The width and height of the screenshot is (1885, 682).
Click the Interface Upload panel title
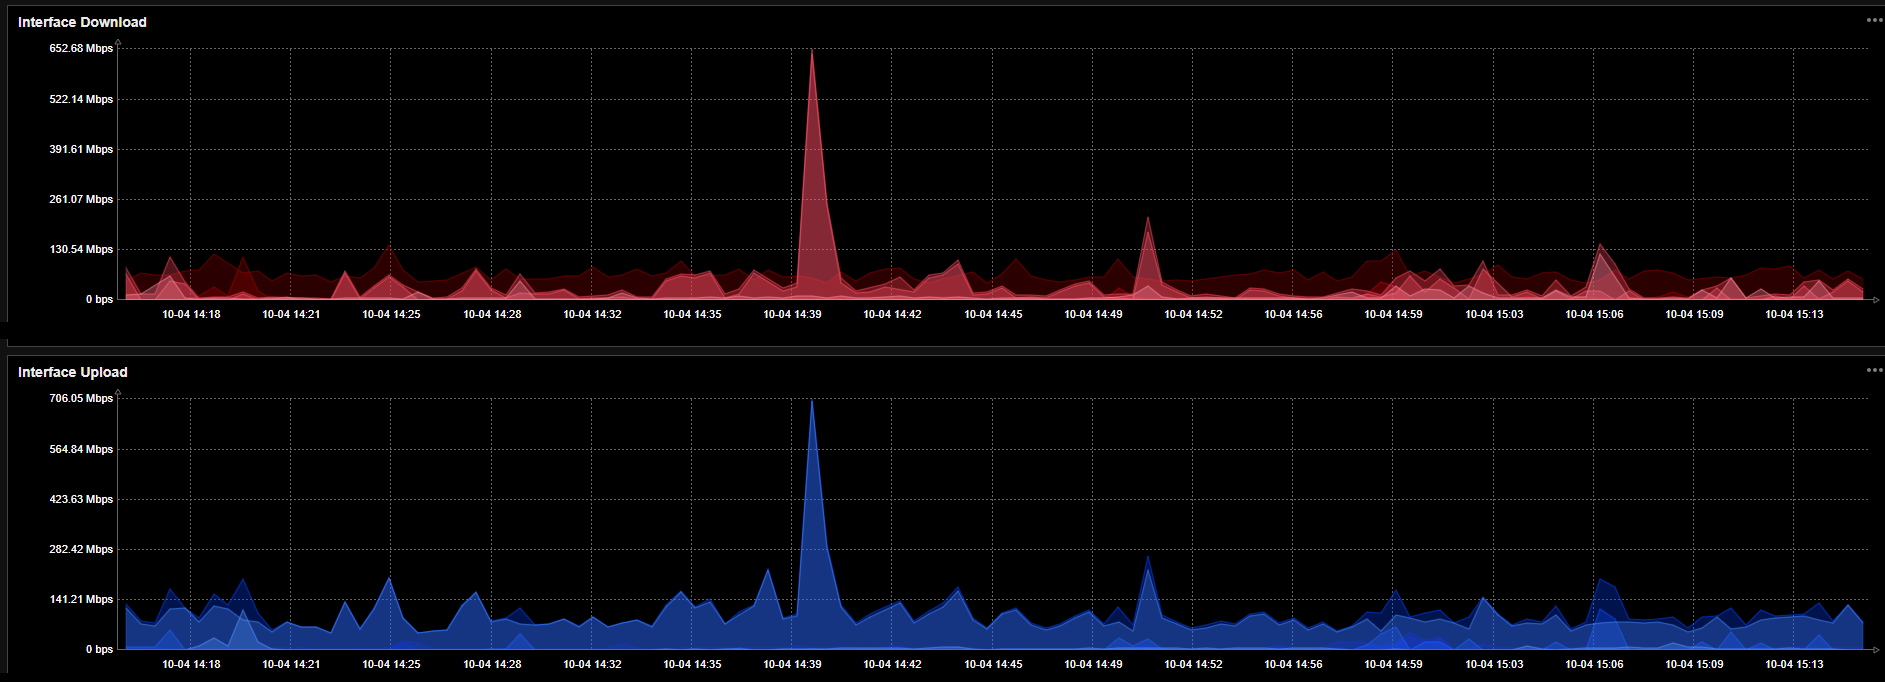point(73,372)
